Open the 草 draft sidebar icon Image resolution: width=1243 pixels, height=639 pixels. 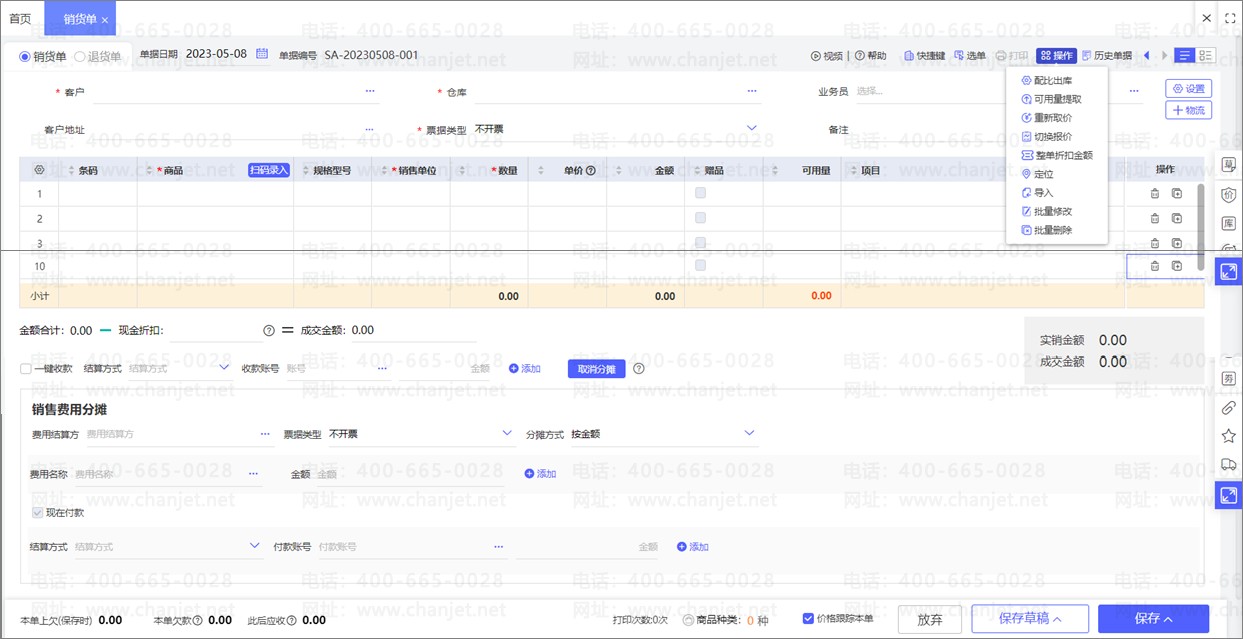(x=1229, y=165)
